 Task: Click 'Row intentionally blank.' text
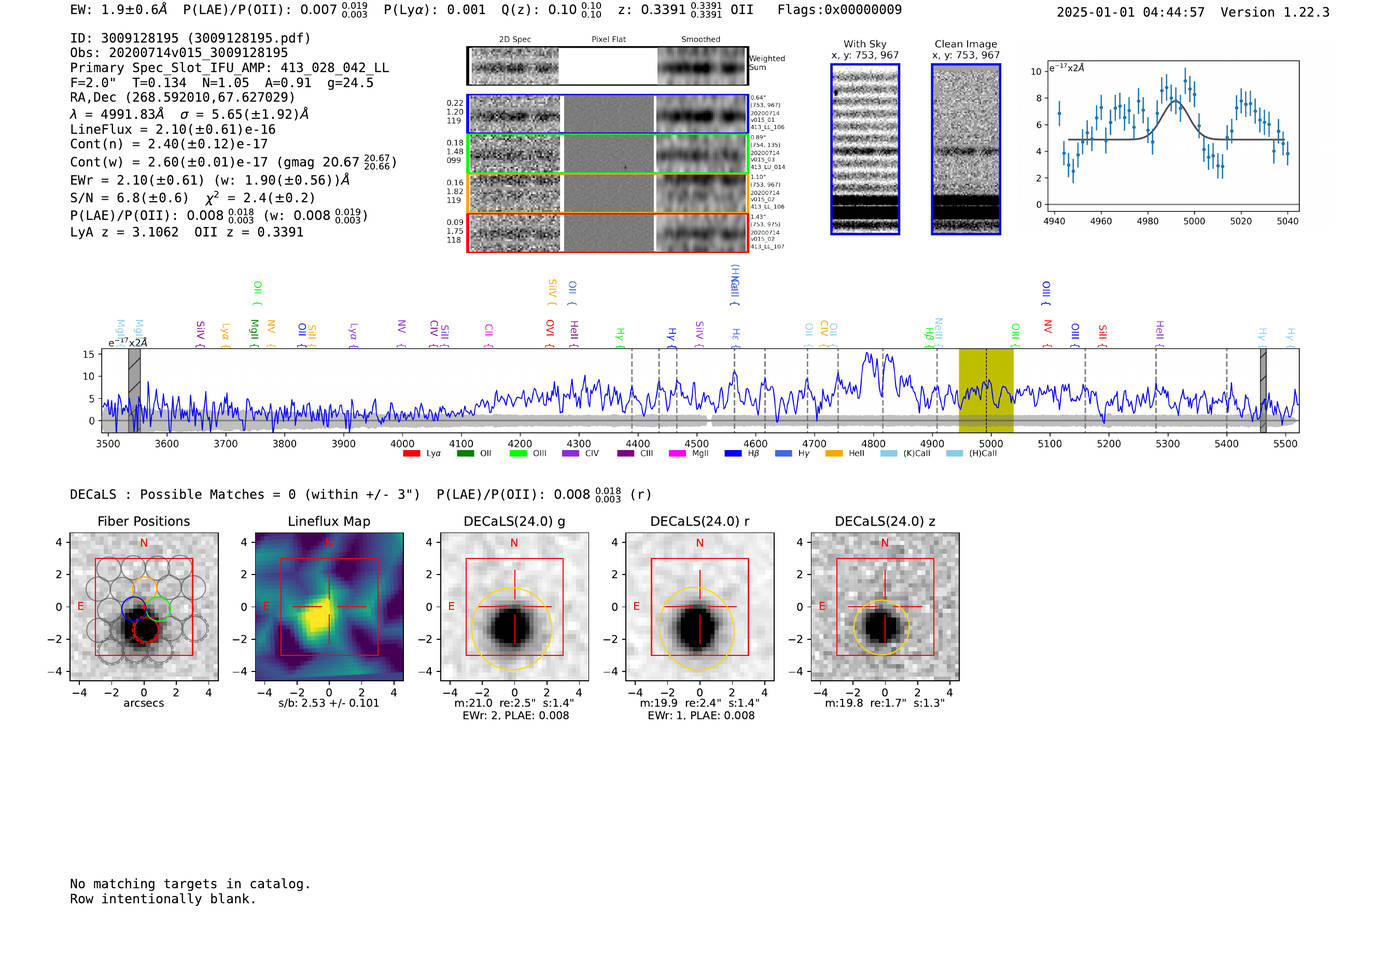point(163,899)
